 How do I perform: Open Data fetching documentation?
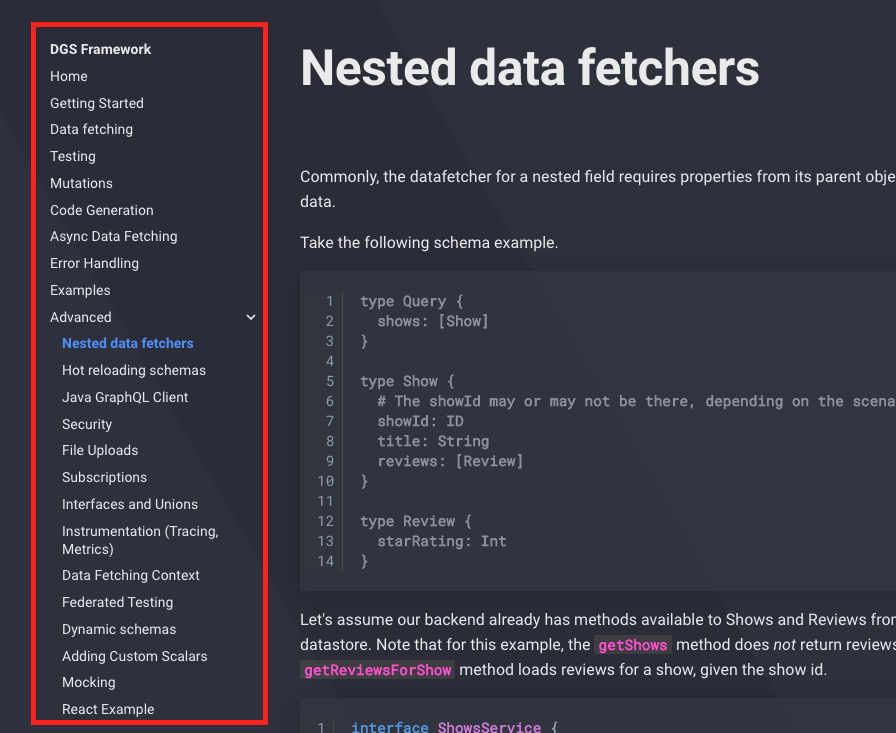[91, 129]
